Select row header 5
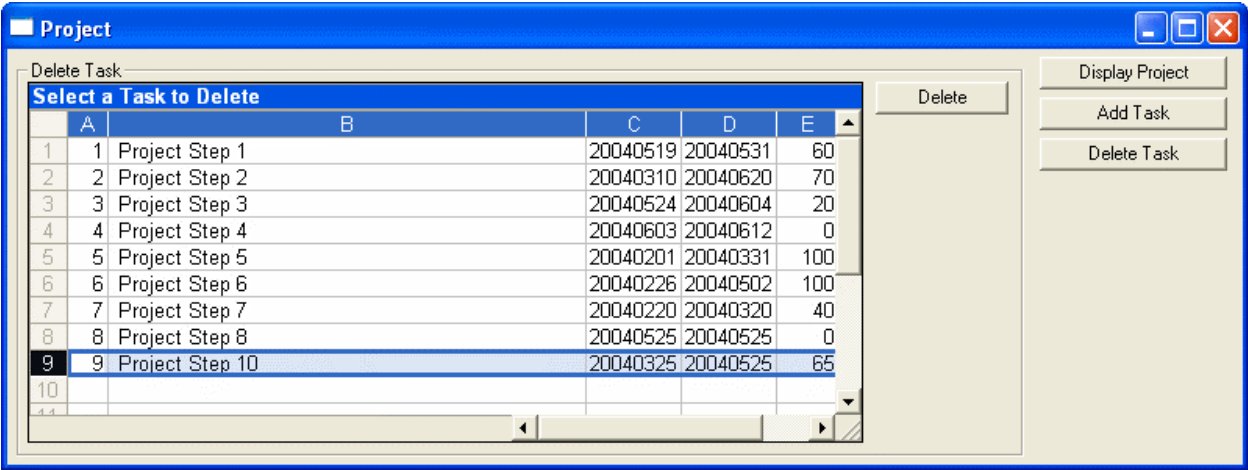 point(48,257)
